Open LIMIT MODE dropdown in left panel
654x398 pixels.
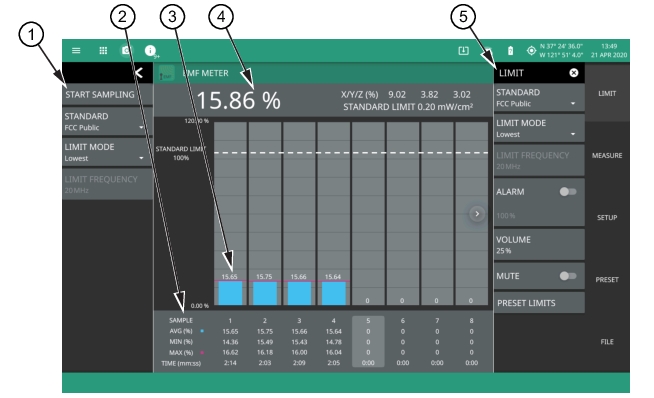[107, 152]
